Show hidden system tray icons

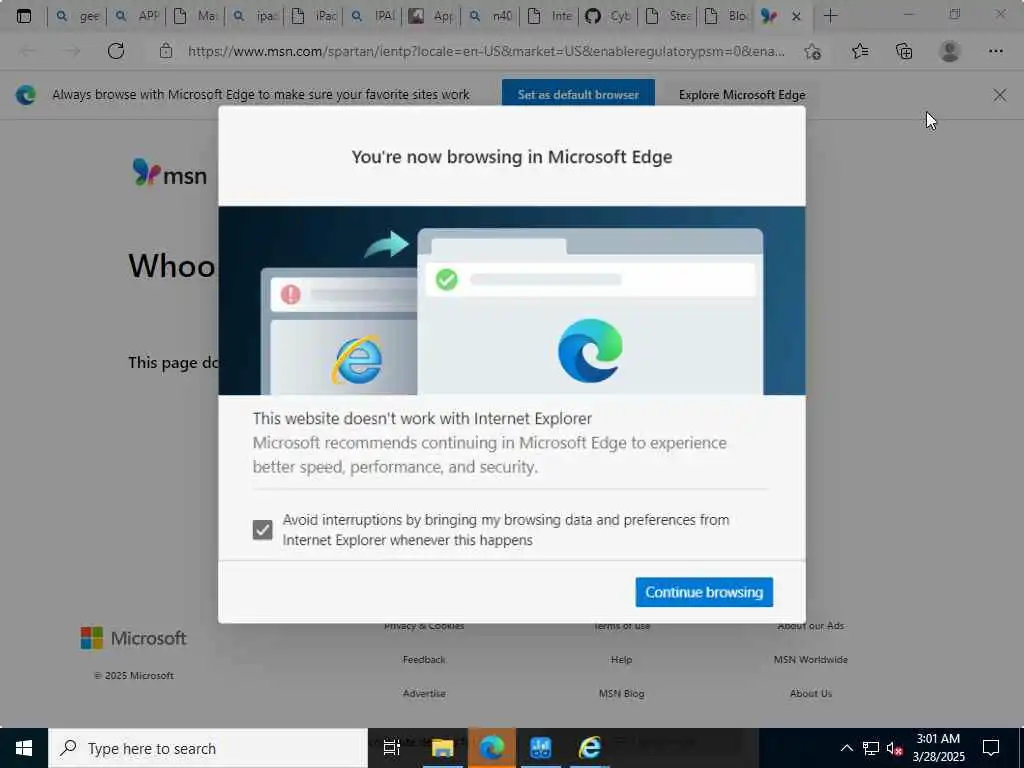pos(846,748)
